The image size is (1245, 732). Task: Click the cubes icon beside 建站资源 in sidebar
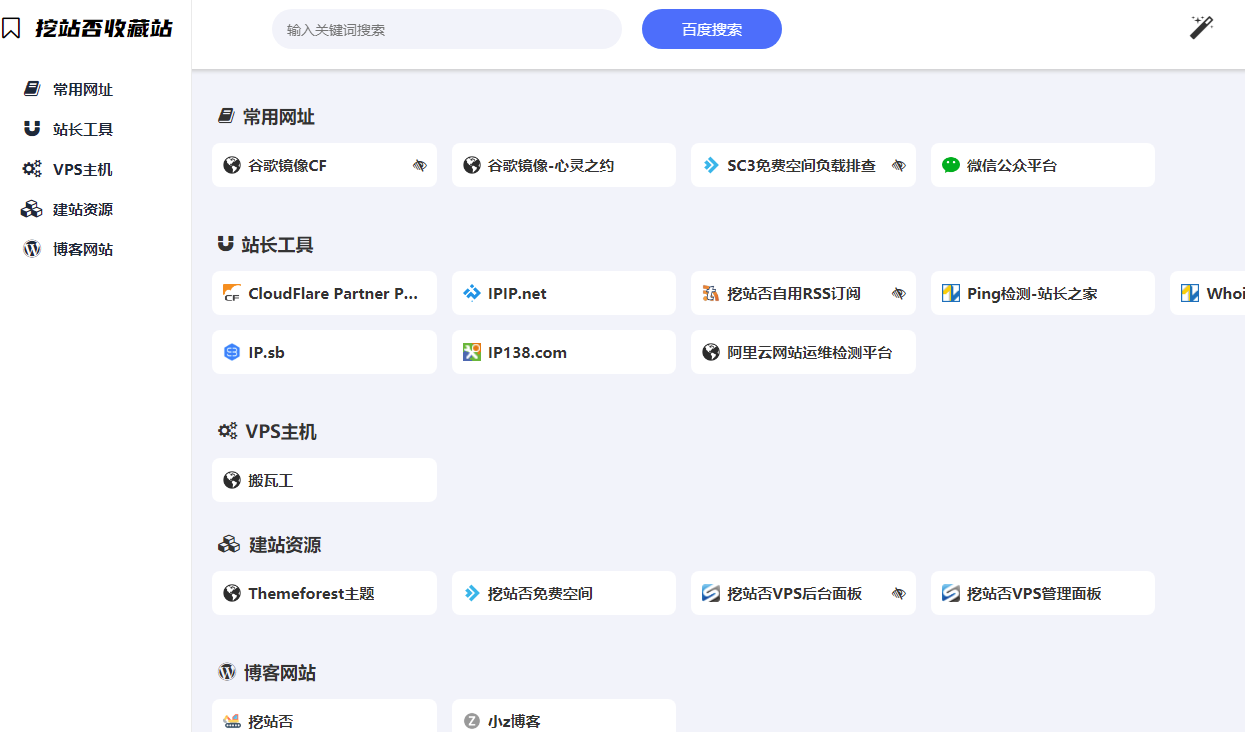click(32, 209)
